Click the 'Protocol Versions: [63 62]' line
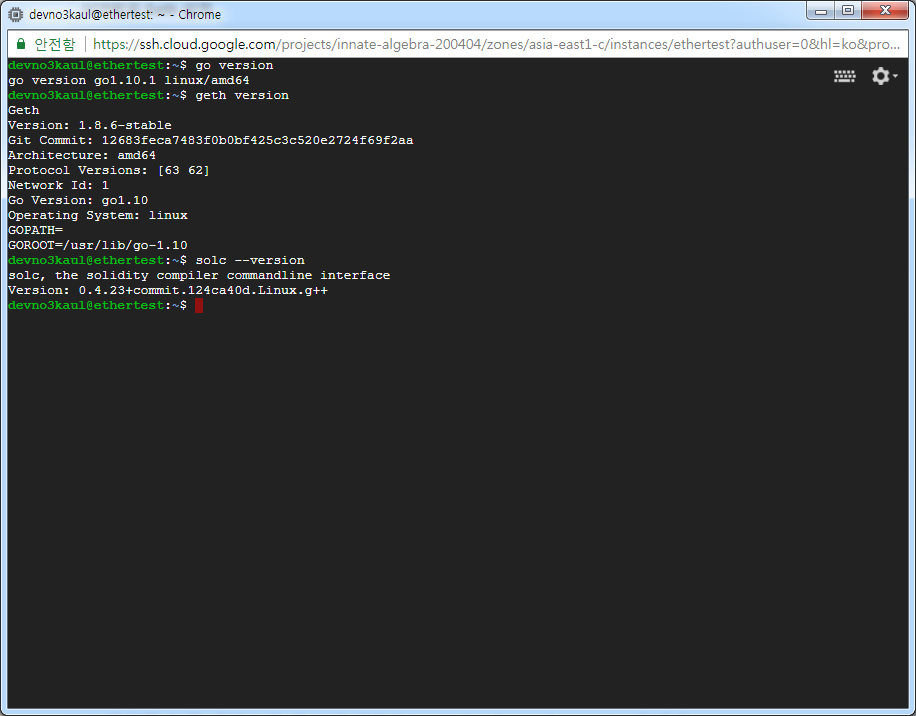 (109, 171)
